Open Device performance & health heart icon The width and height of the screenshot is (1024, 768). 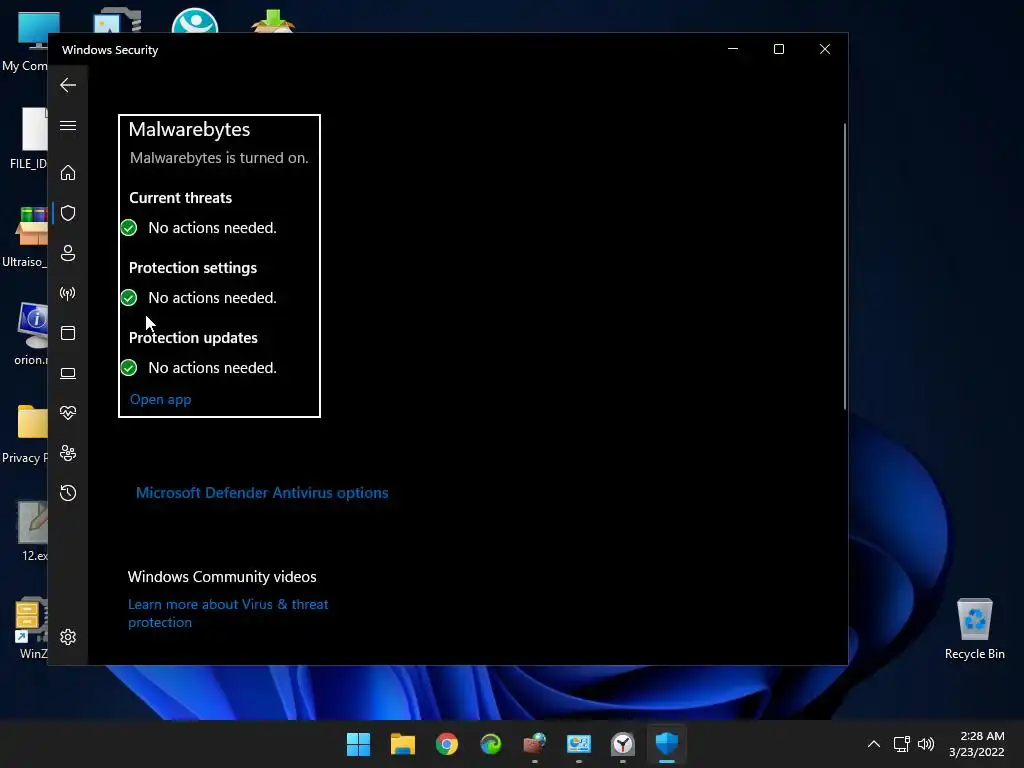(x=68, y=413)
